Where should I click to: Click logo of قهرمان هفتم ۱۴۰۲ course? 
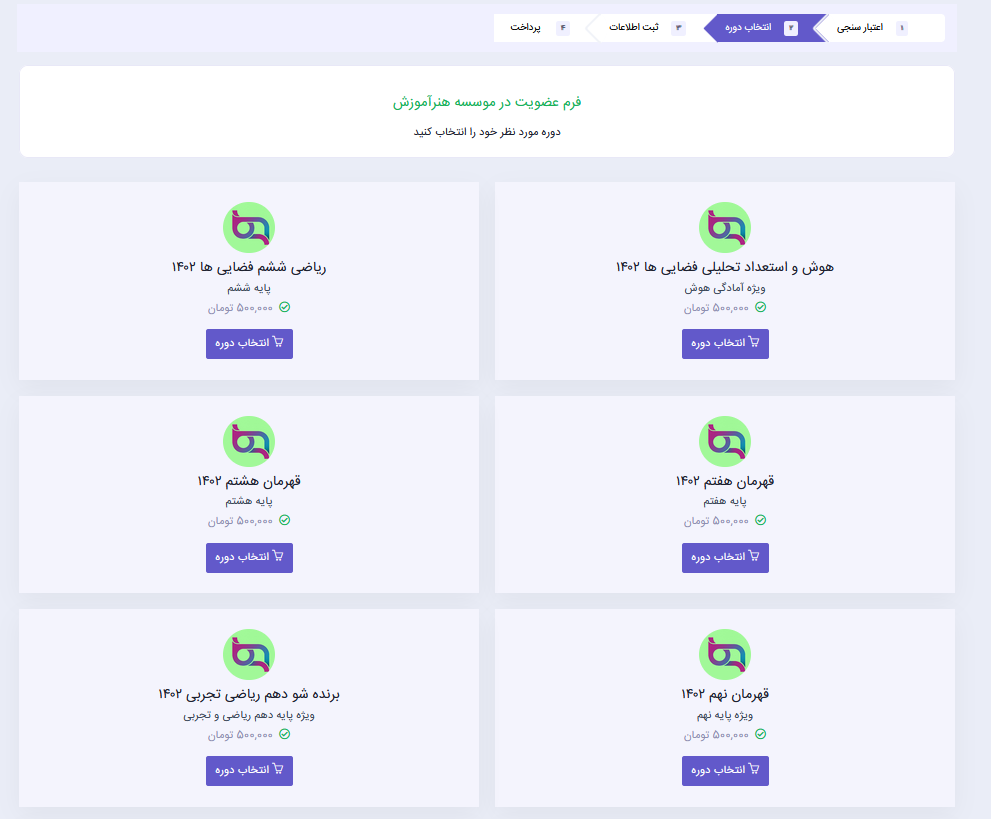[x=725, y=441]
